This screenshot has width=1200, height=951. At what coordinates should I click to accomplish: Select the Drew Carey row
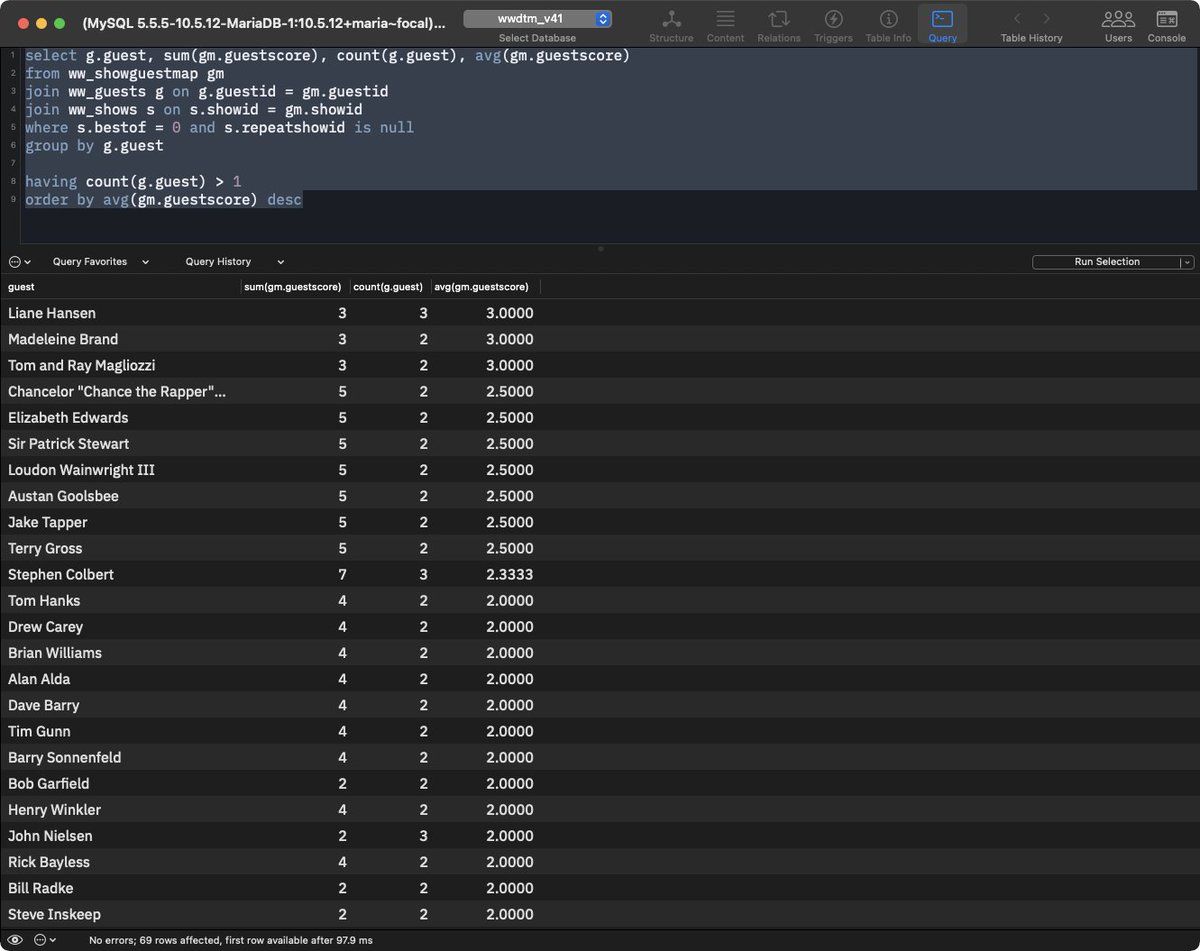coord(600,626)
